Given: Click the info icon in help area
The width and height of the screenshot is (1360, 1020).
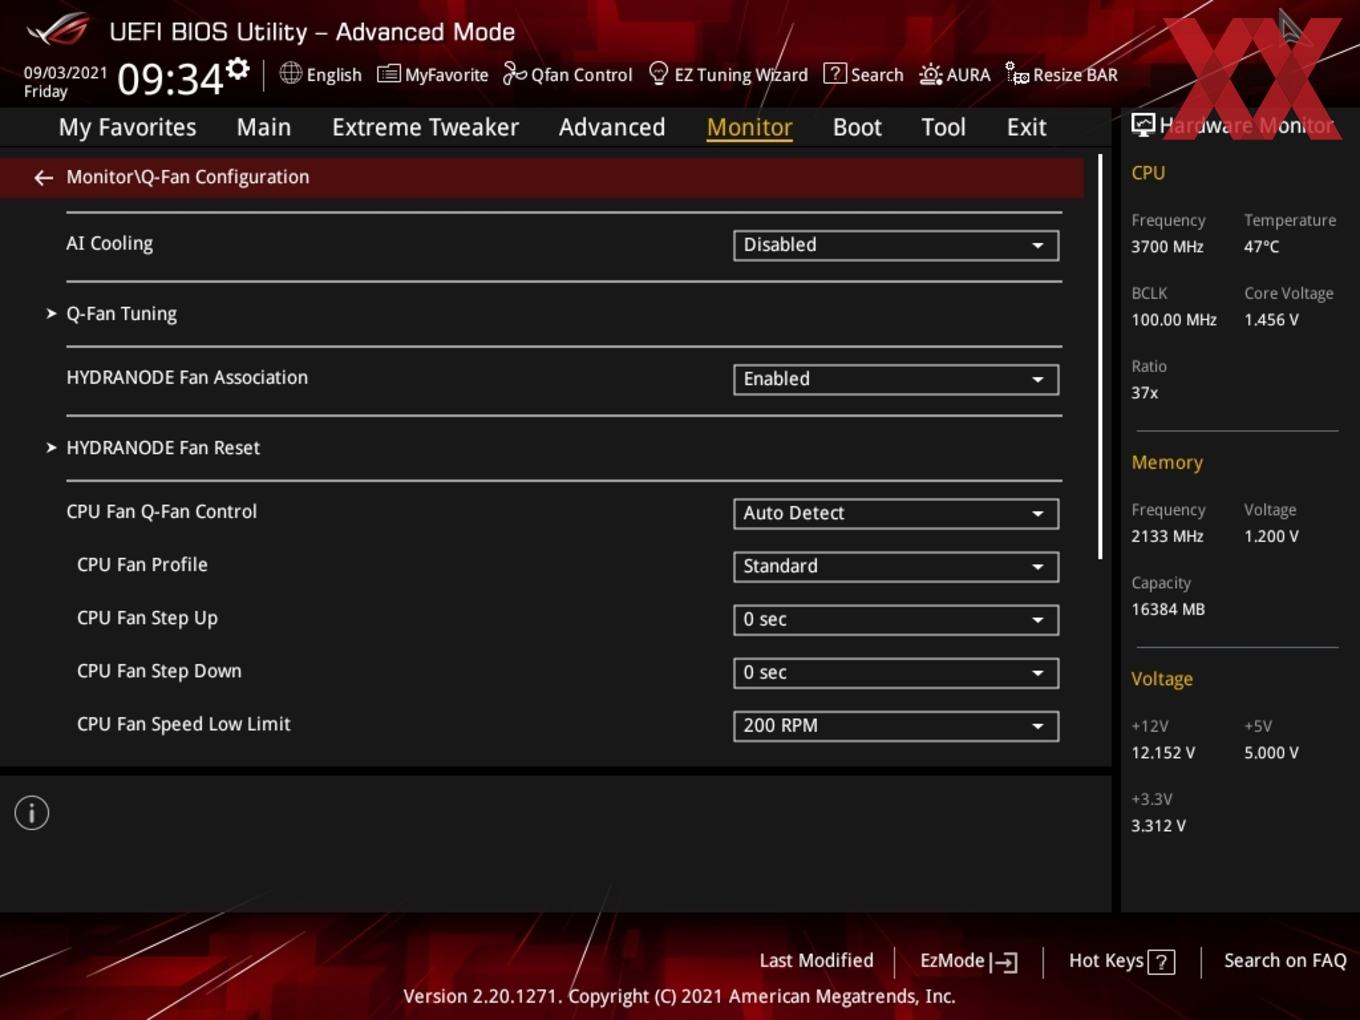Looking at the screenshot, I should (x=32, y=813).
